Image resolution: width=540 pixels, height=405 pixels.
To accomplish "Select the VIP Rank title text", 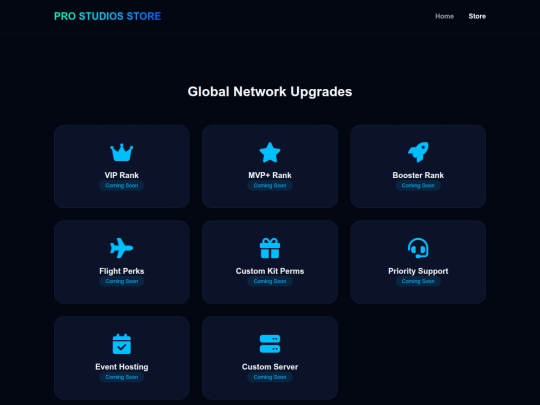I will tap(122, 175).
